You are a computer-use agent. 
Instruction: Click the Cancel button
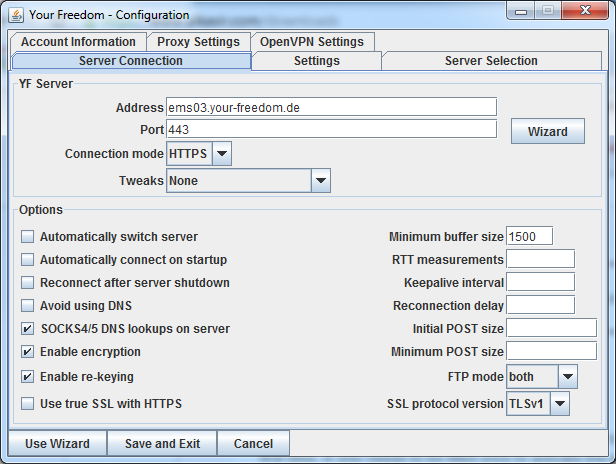253,444
